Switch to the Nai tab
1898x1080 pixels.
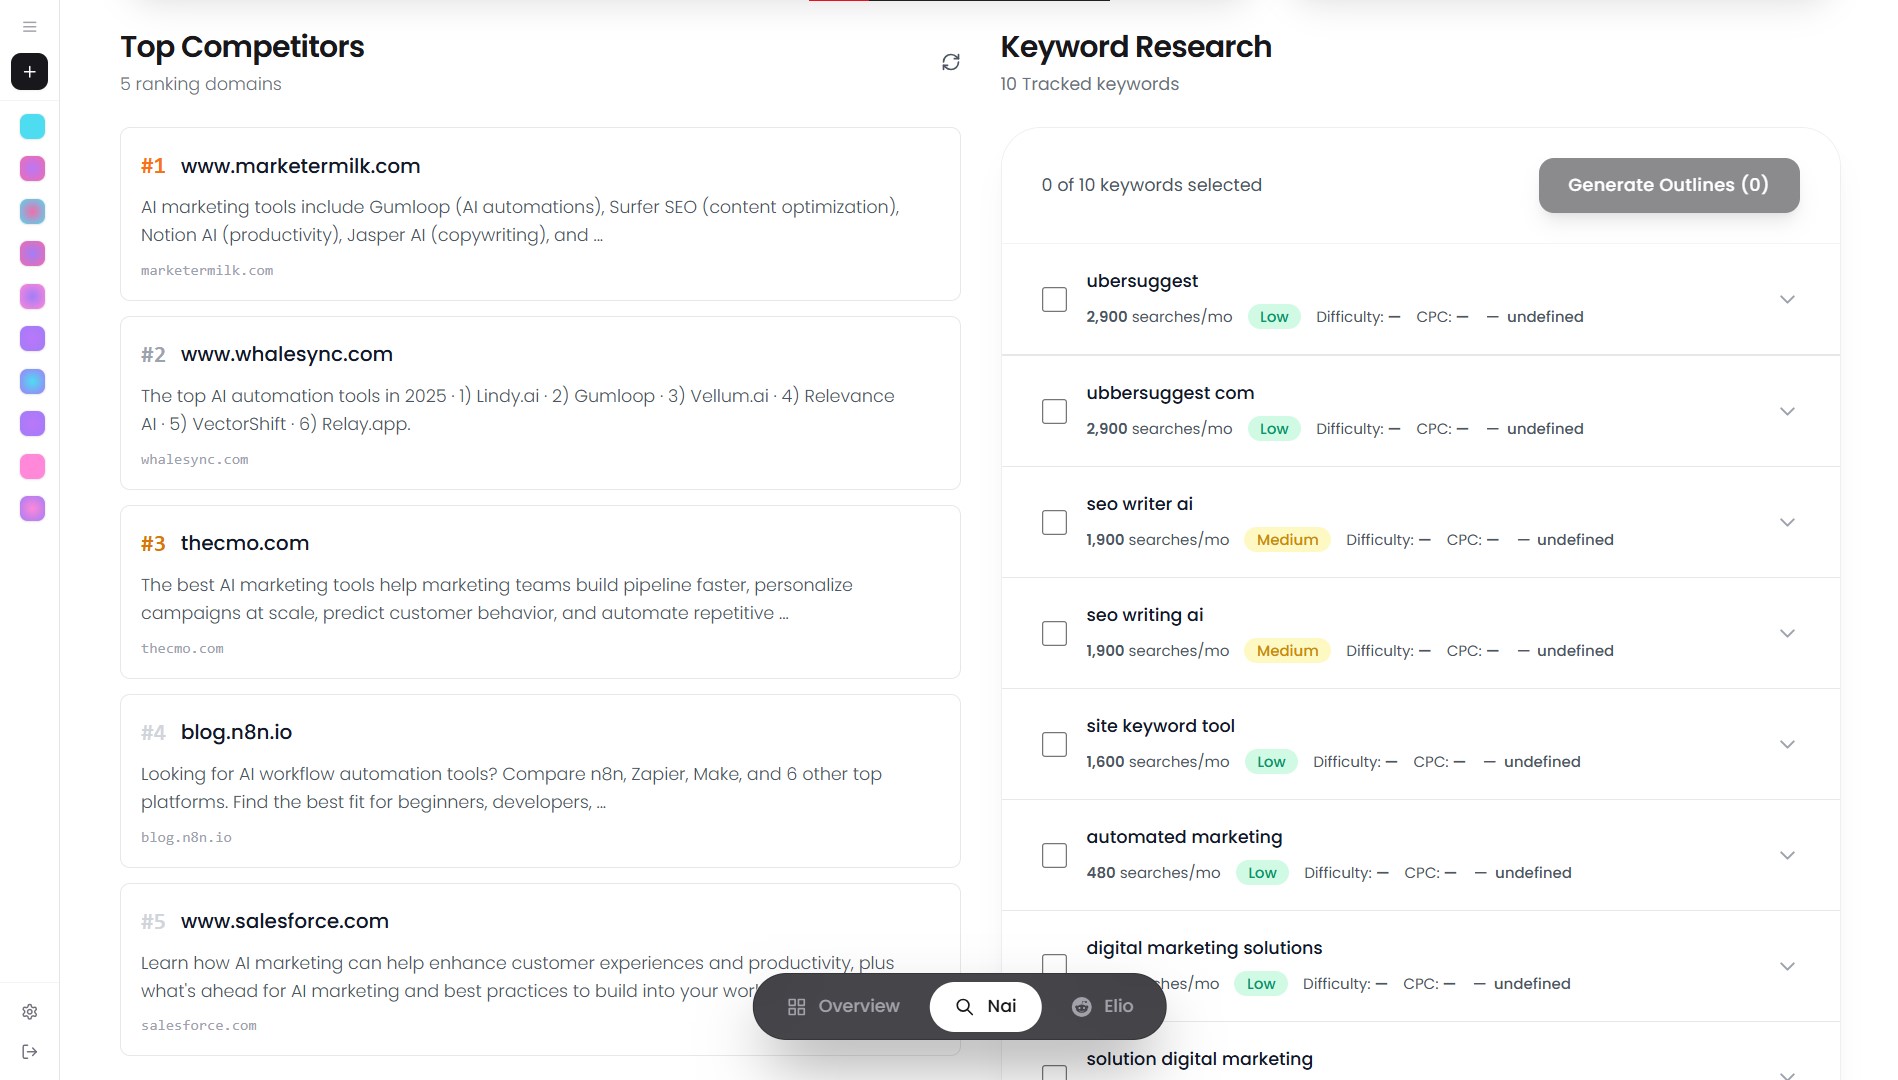986,1006
